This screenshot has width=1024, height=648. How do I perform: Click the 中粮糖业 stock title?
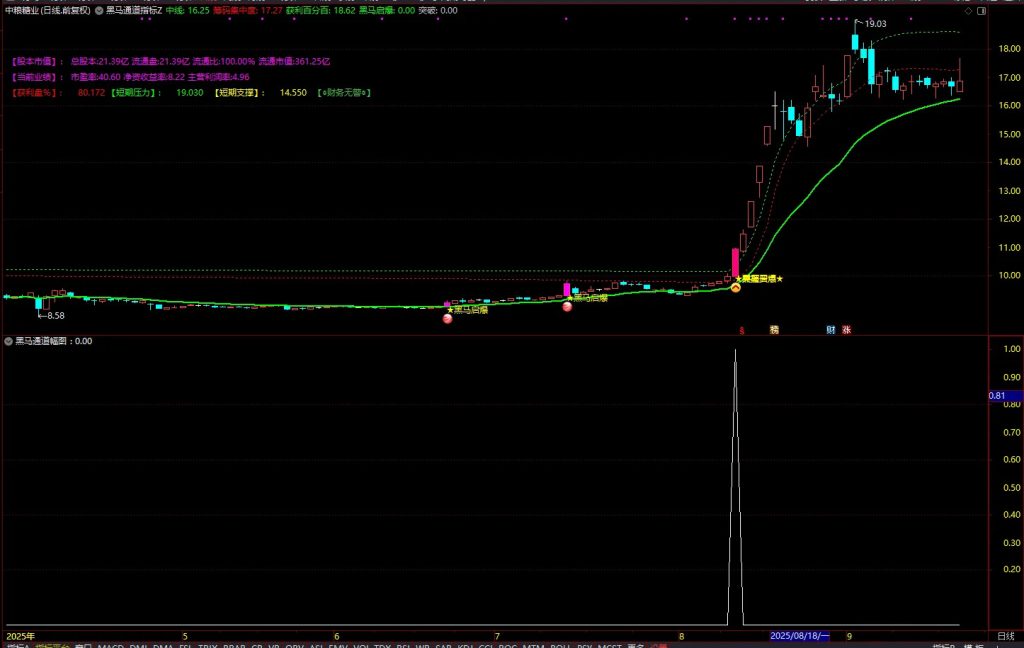(46, 10)
